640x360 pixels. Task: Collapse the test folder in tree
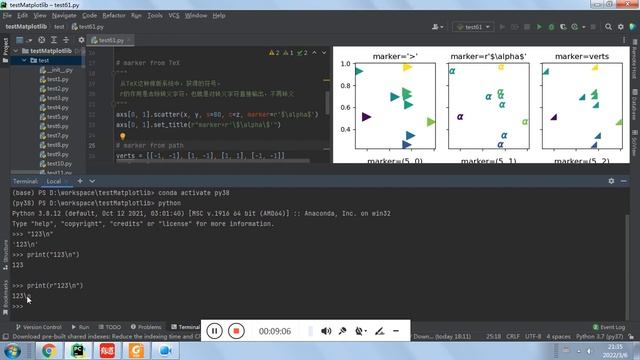pos(24,60)
